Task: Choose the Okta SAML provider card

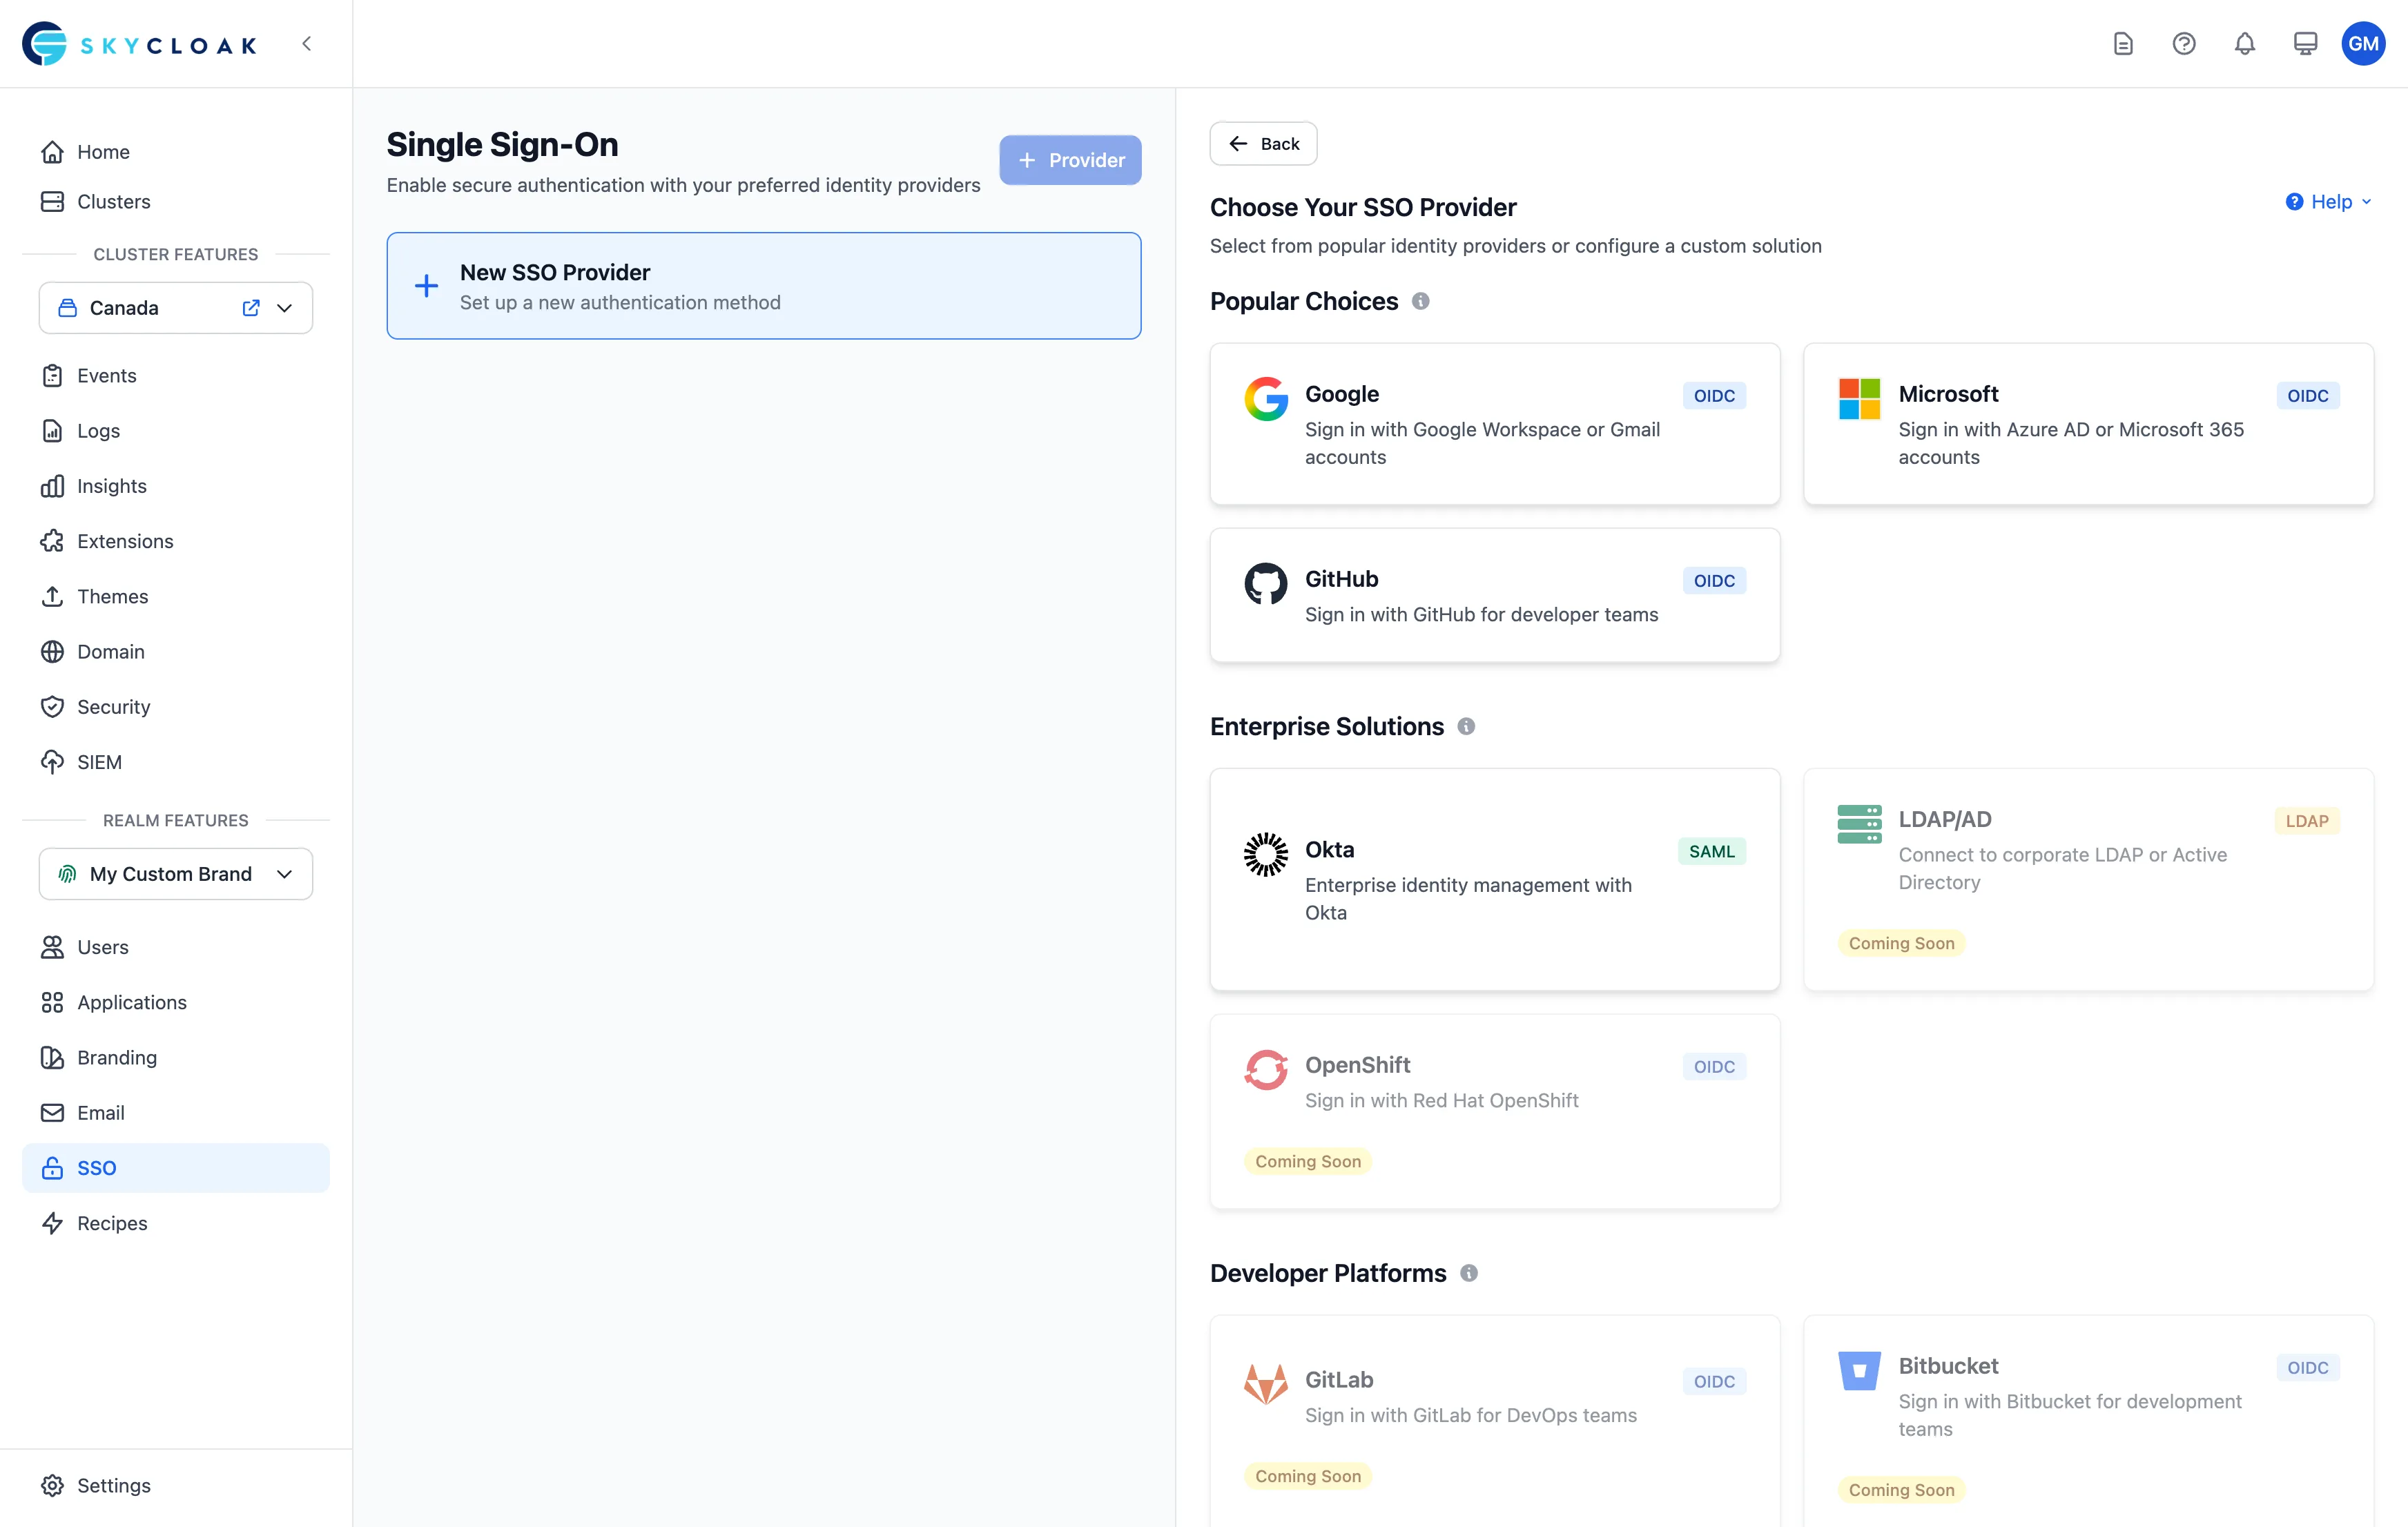Action: pyautogui.click(x=1494, y=879)
